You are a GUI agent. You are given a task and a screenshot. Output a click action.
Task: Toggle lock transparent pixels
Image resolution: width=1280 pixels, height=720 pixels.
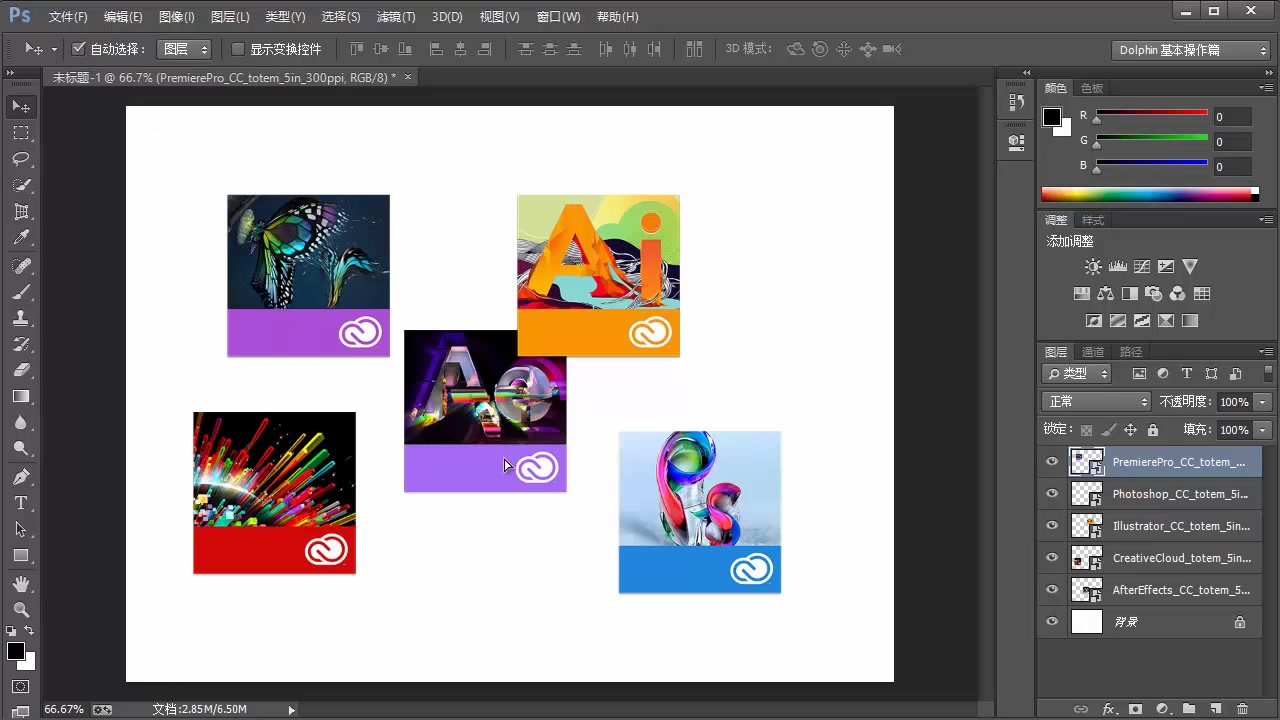[x=1086, y=430]
